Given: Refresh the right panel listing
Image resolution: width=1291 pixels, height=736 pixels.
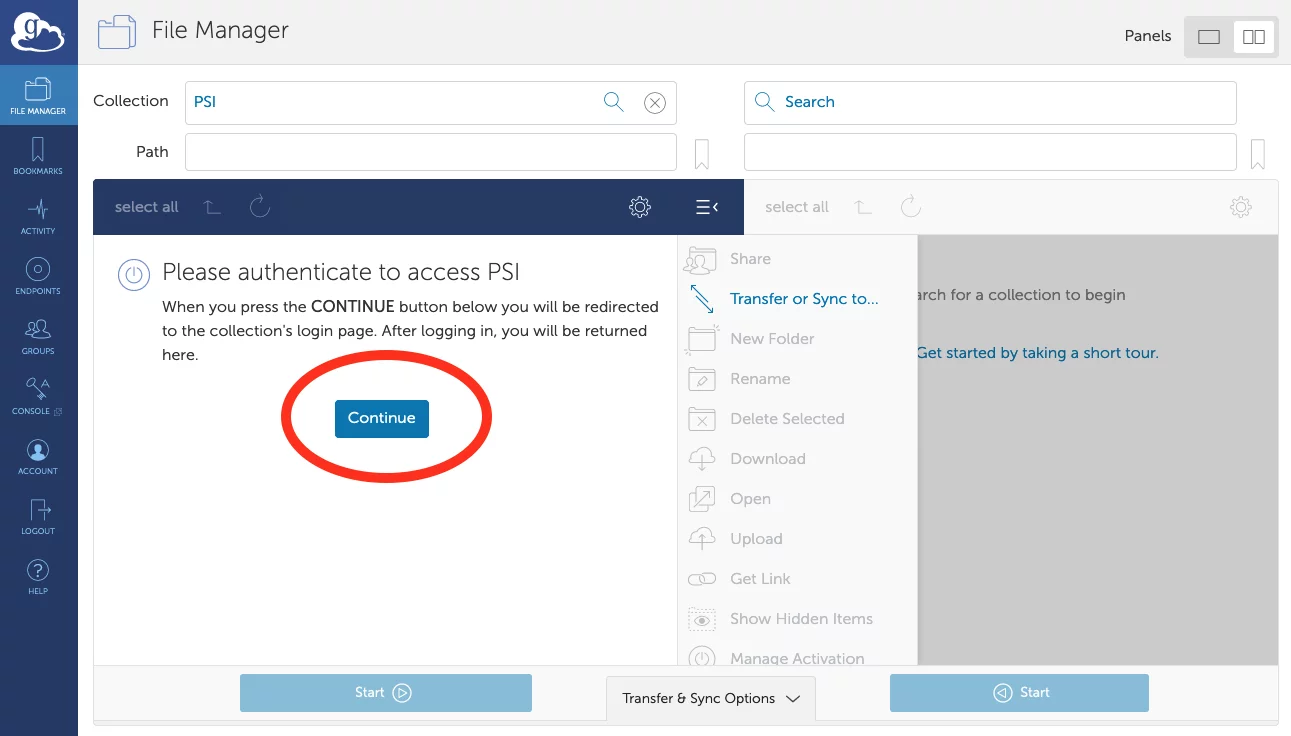Looking at the screenshot, I should point(911,207).
